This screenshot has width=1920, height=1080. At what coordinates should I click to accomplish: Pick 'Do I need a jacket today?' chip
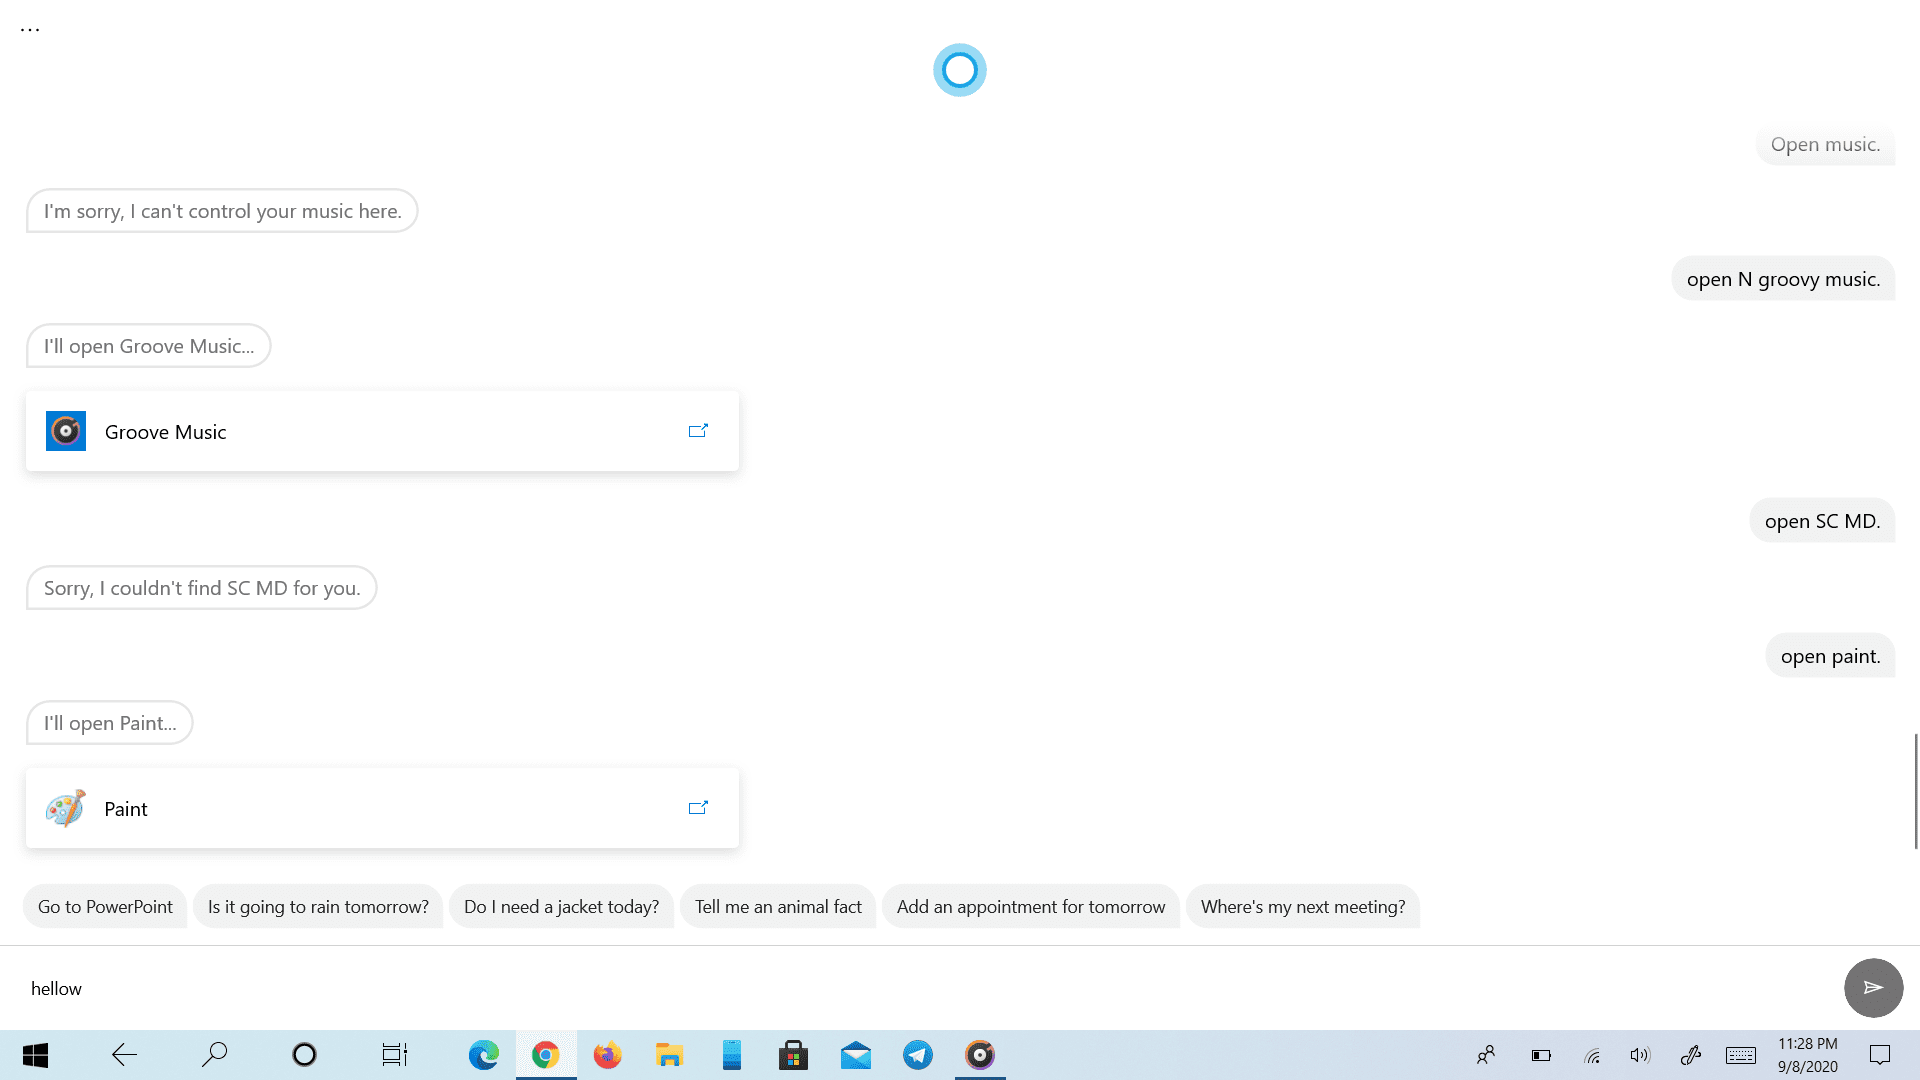(x=561, y=906)
